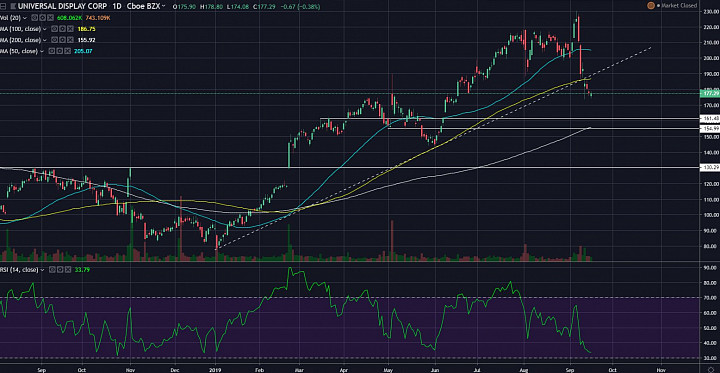Hide the RSI (14, close) indicator

pyautogui.click(x=52, y=270)
